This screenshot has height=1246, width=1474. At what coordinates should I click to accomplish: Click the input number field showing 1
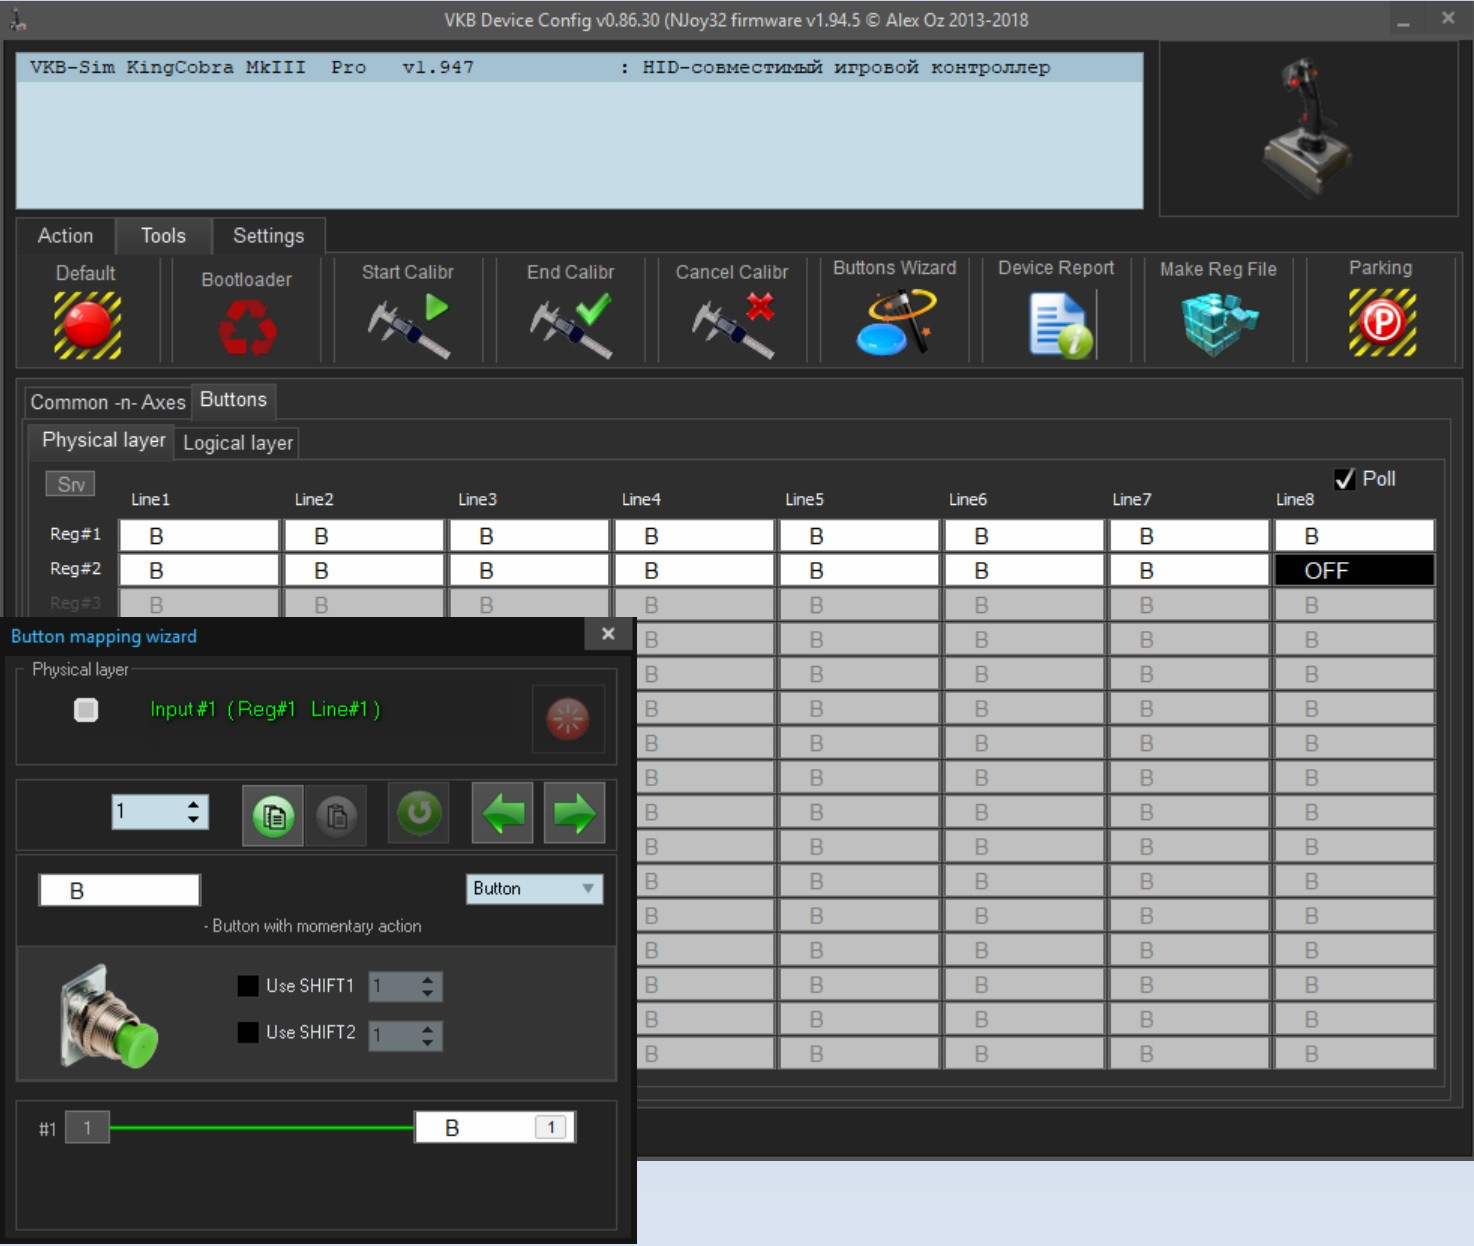pyautogui.click(x=148, y=811)
